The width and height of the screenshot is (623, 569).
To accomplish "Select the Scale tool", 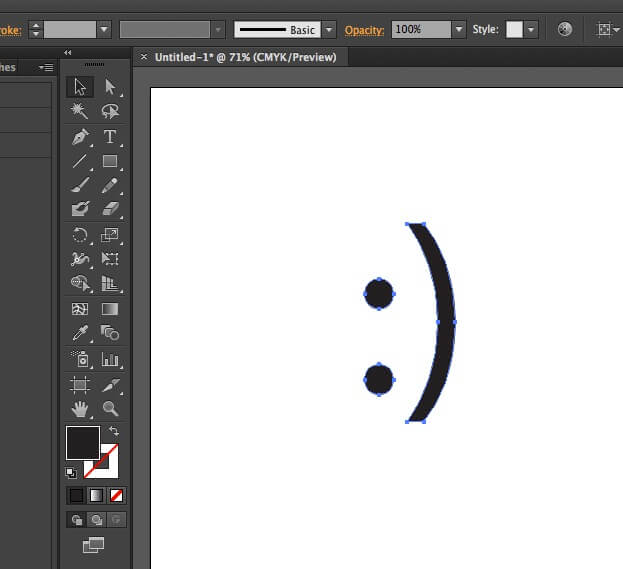I will (110, 235).
